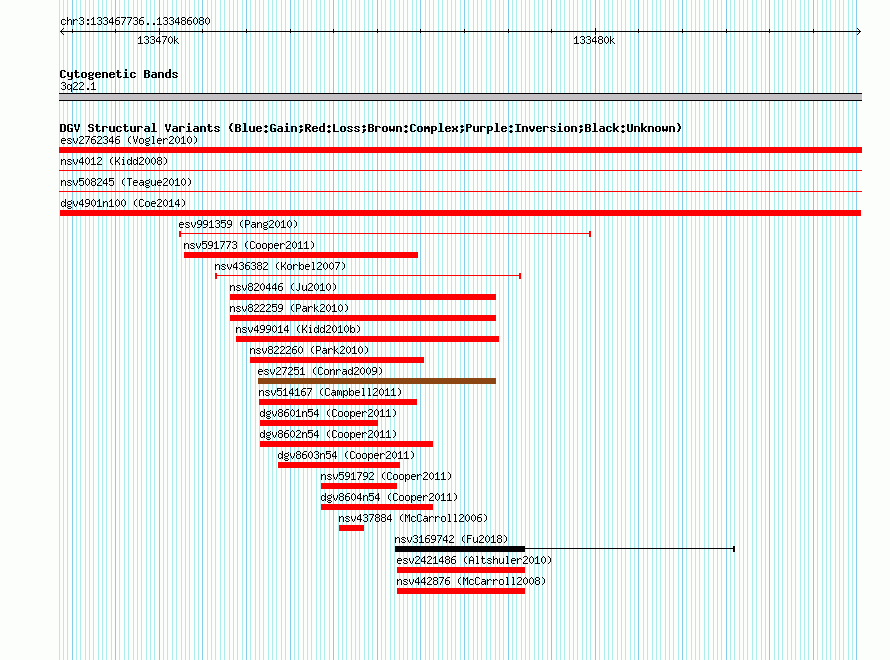Select esv2421486 (Altshuler2010) label
This screenshot has height=660, width=890.
pos(474,560)
